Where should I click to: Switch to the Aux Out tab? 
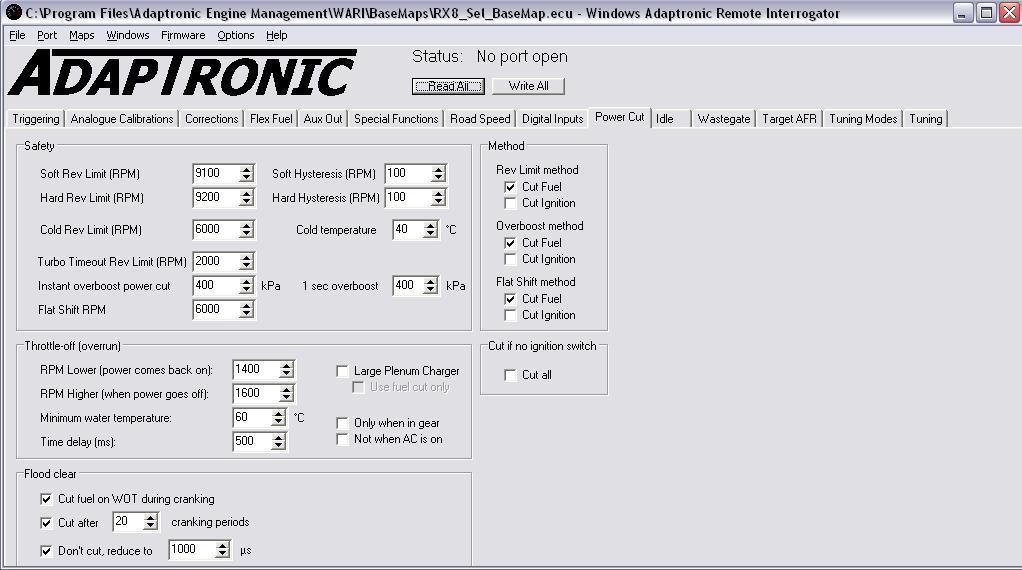323,119
